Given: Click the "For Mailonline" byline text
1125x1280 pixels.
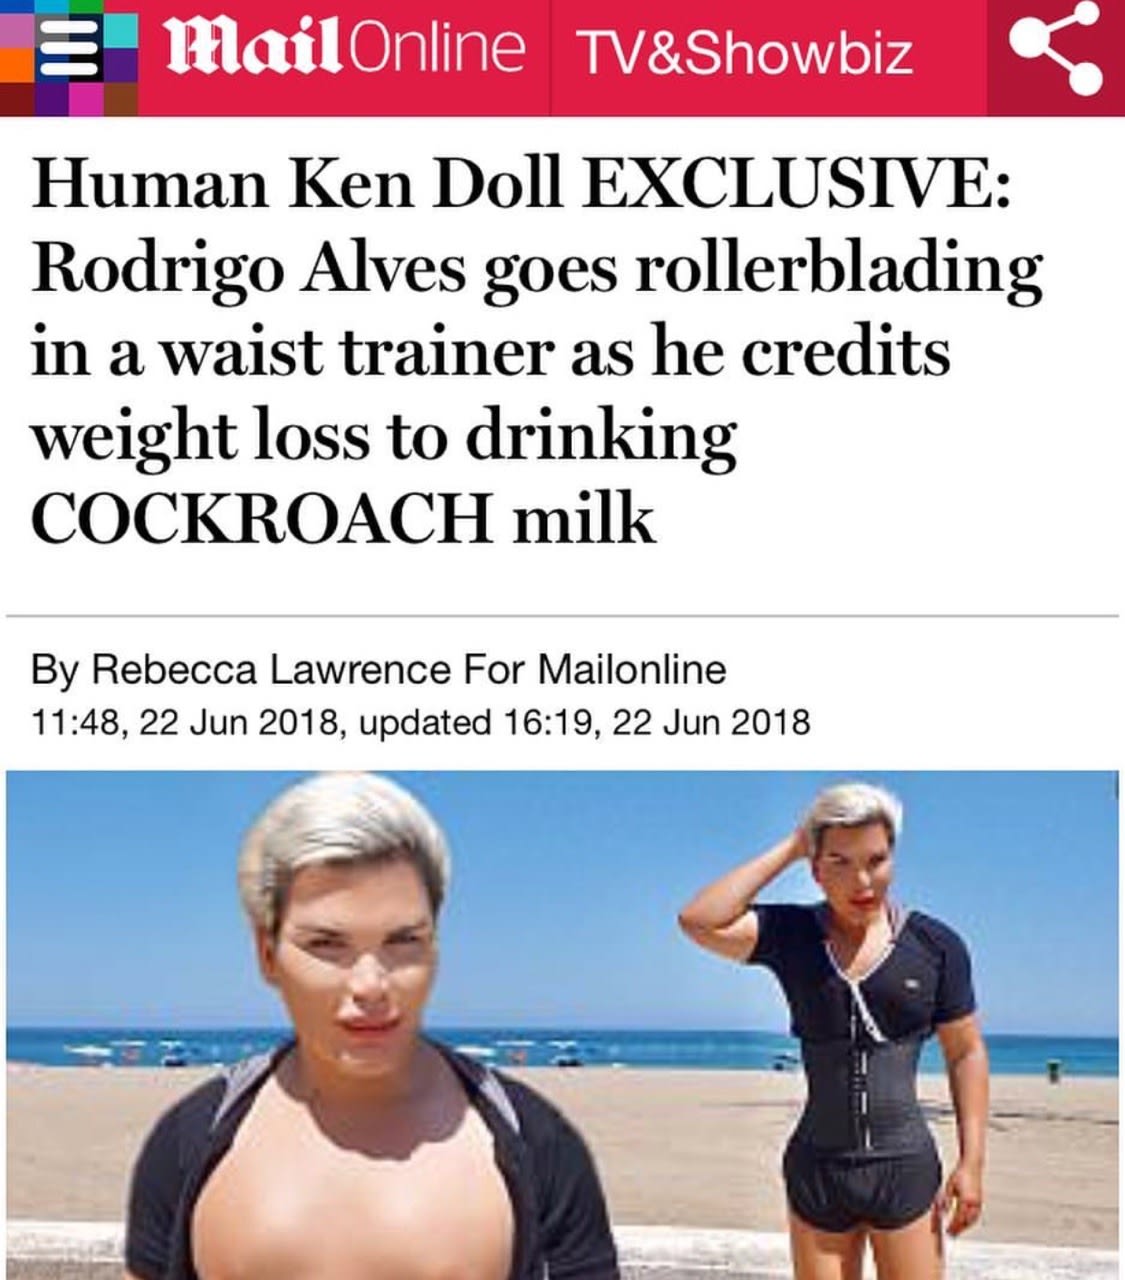Looking at the screenshot, I should coord(593,669).
